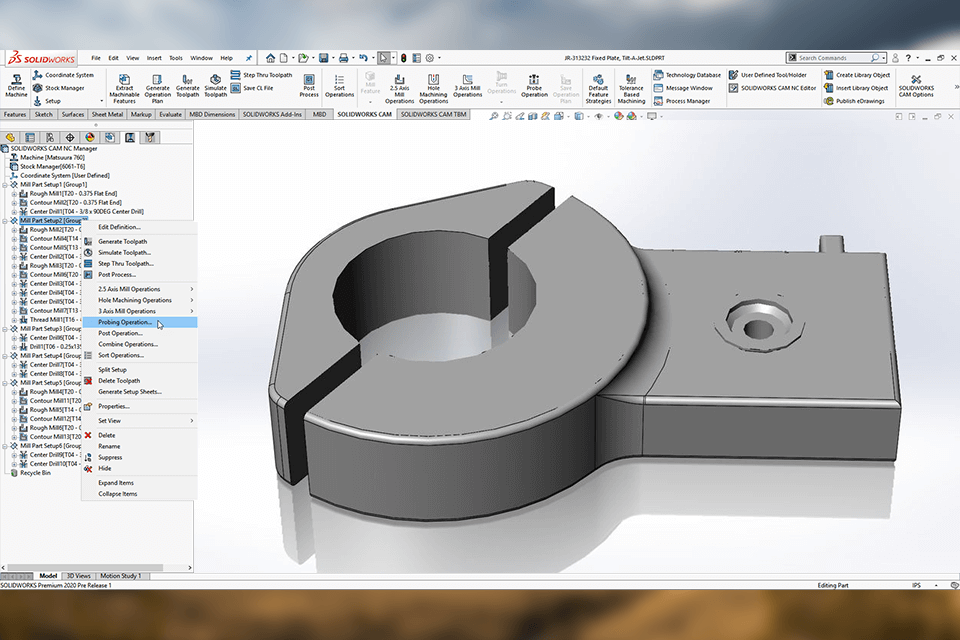Image resolution: width=960 pixels, height=640 pixels.
Task: Collapse the Mill Part Setup1 tree node
Action: 5,185
